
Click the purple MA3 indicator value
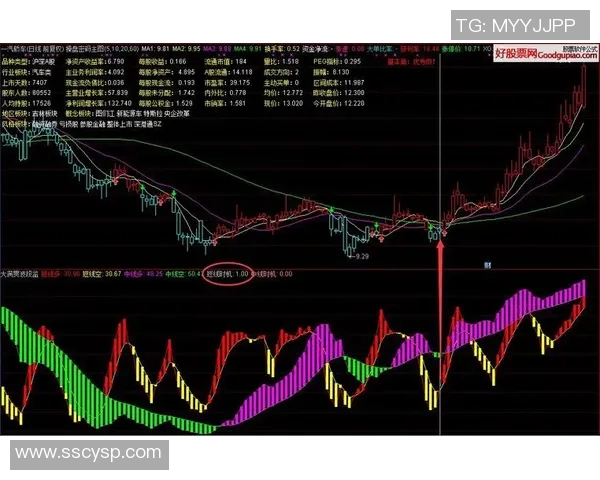[217, 49]
